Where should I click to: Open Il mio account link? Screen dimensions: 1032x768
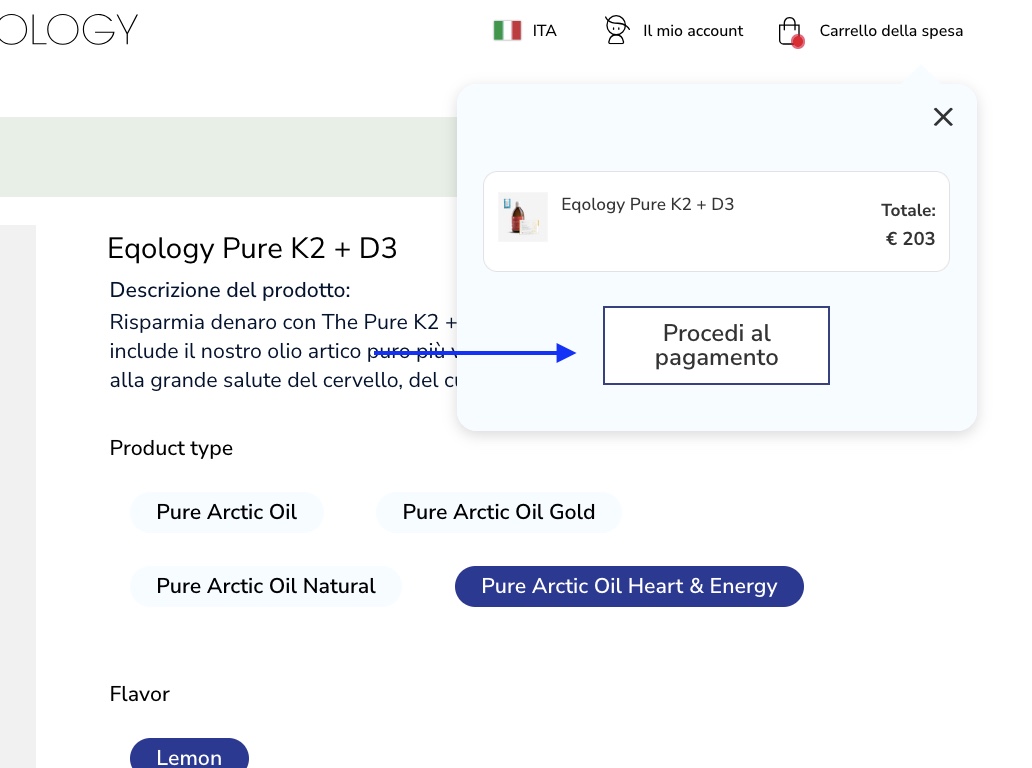click(692, 31)
